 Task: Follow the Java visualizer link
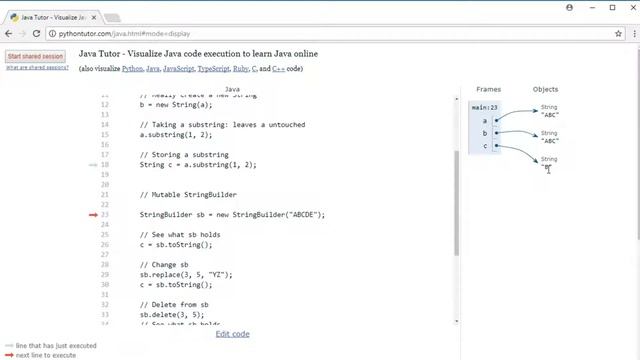coord(153,69)
